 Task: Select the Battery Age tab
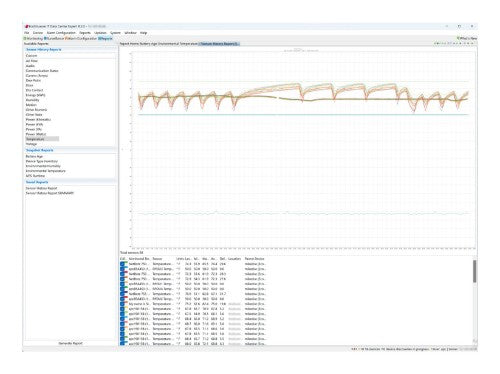point(148,44)
